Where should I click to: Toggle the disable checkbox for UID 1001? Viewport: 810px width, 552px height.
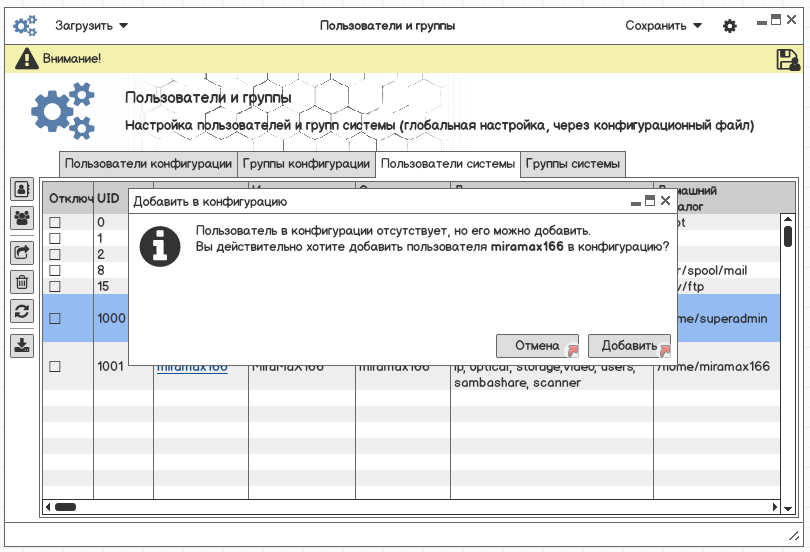(x=56, y=367)
